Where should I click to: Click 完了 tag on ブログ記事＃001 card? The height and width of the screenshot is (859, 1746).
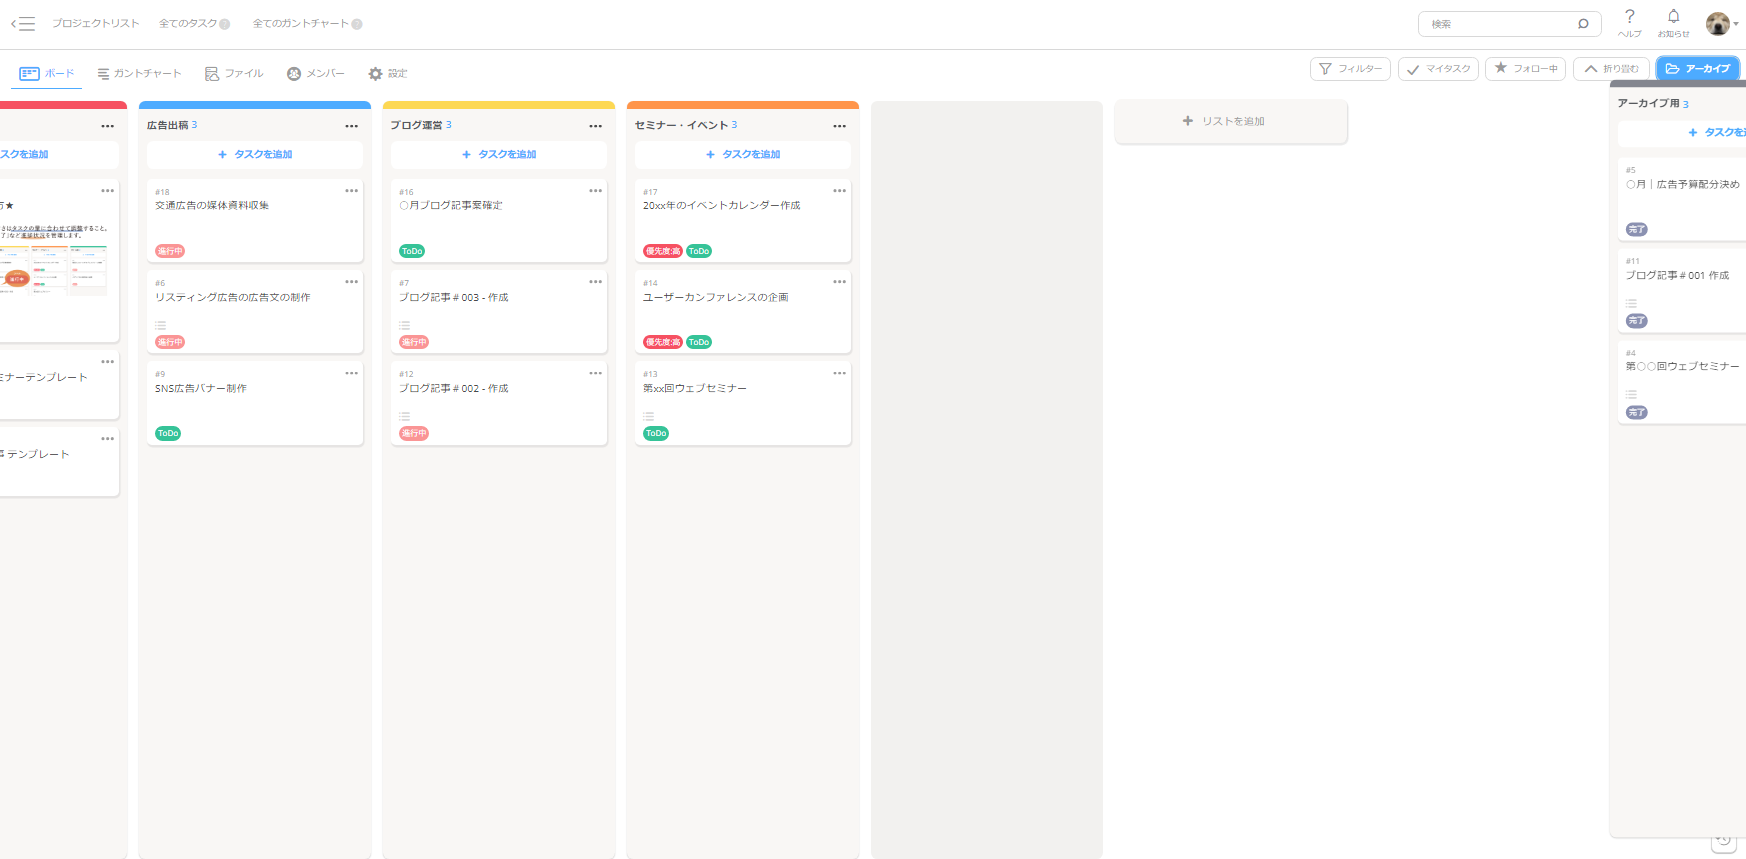pyautogui.click(x=1636, y=321)
